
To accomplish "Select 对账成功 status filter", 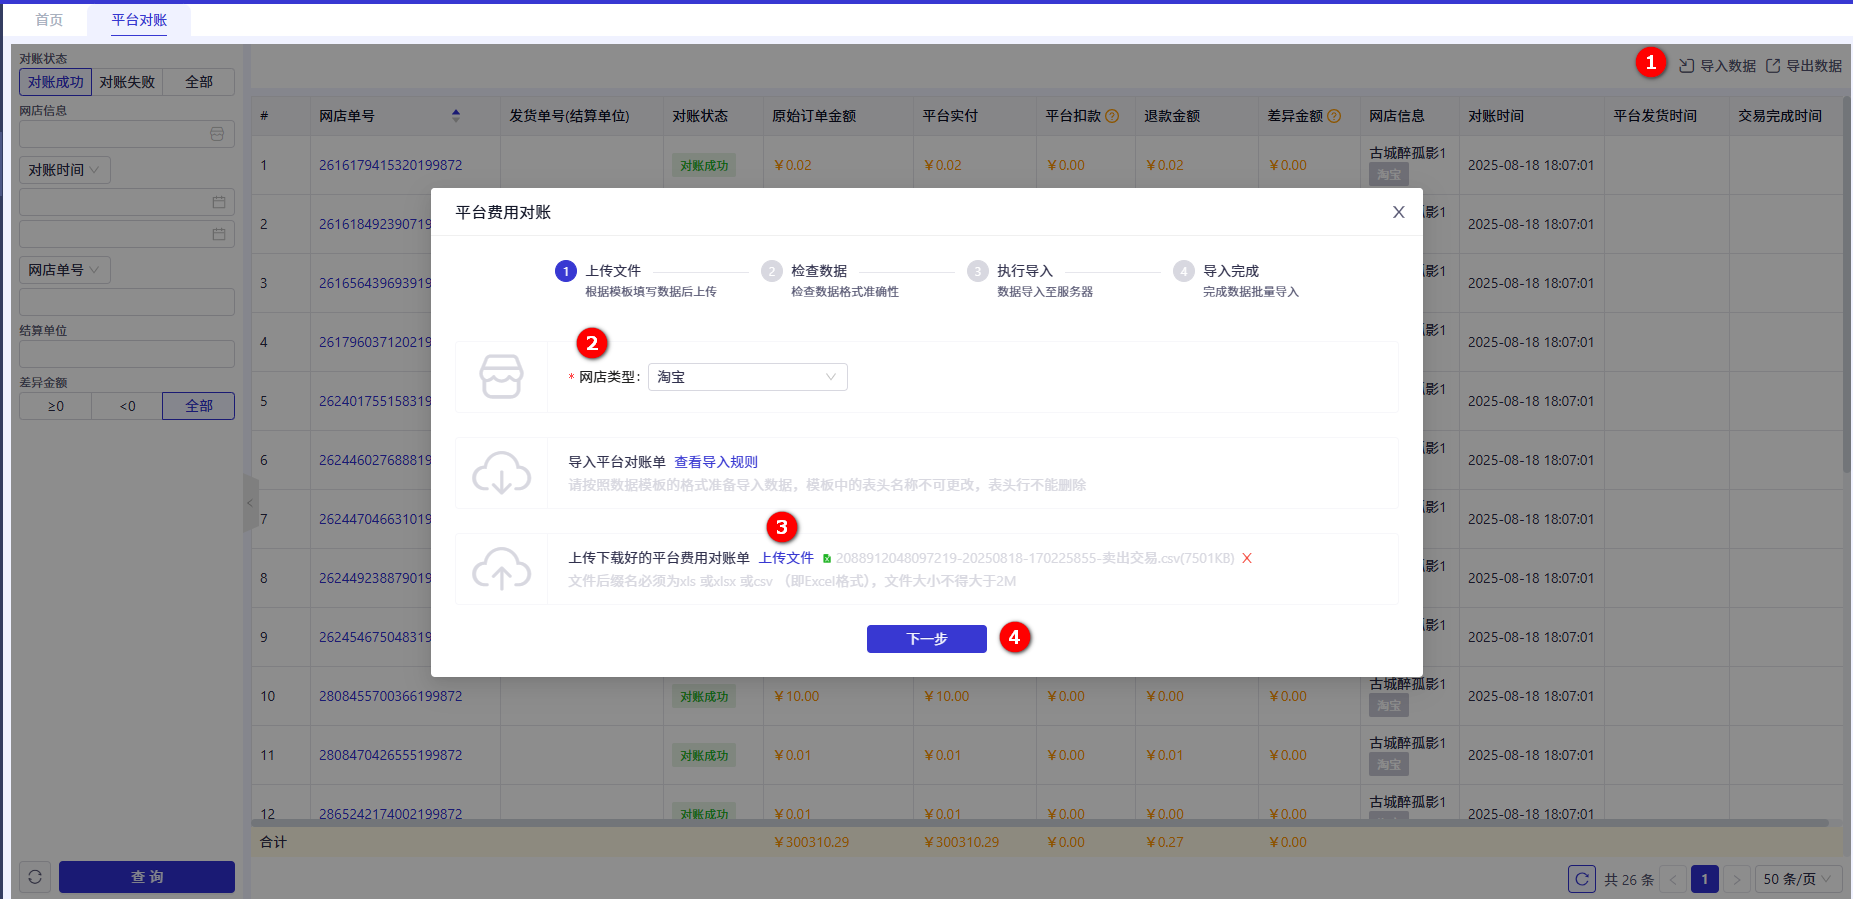I will 56,82.
